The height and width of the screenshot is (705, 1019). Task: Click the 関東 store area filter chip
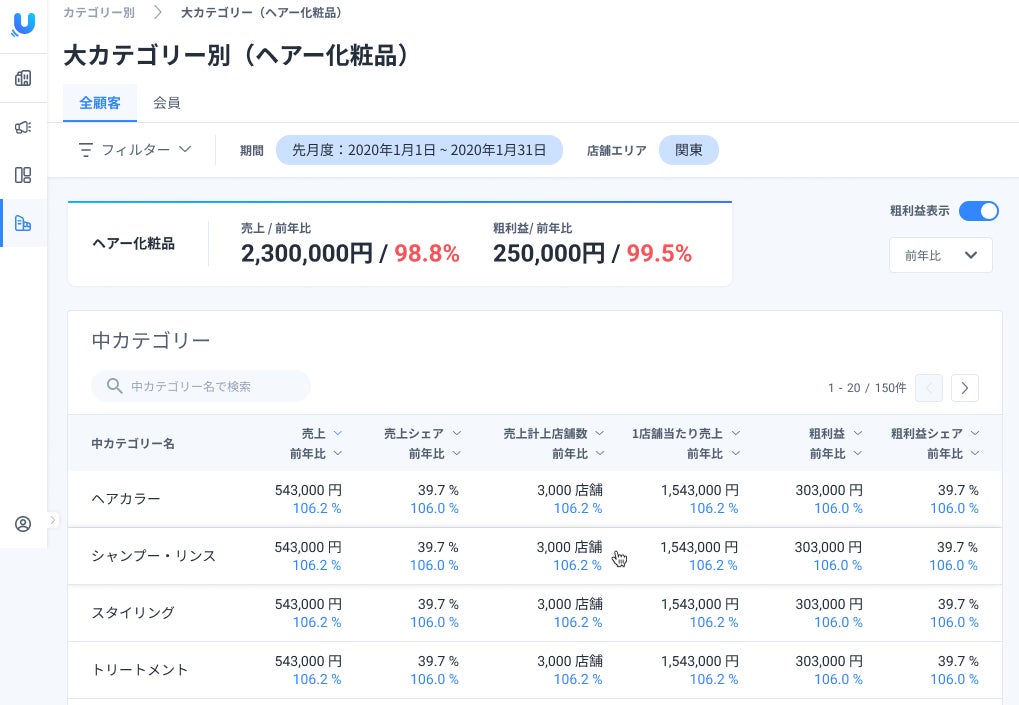click(688, 150)
